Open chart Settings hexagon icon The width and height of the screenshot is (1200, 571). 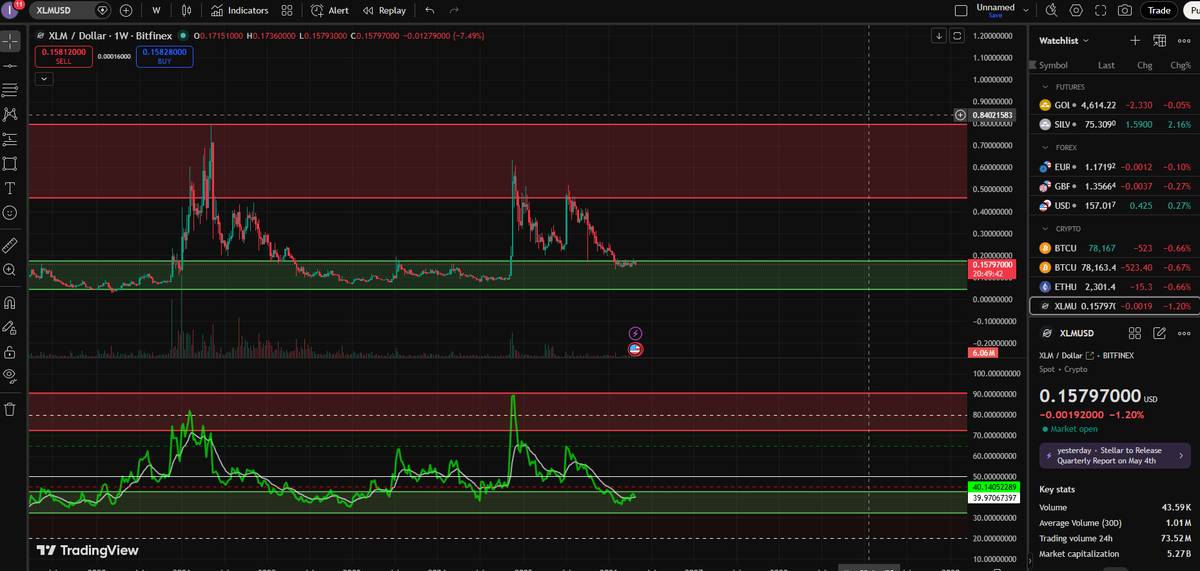(x=1076, y=10)
